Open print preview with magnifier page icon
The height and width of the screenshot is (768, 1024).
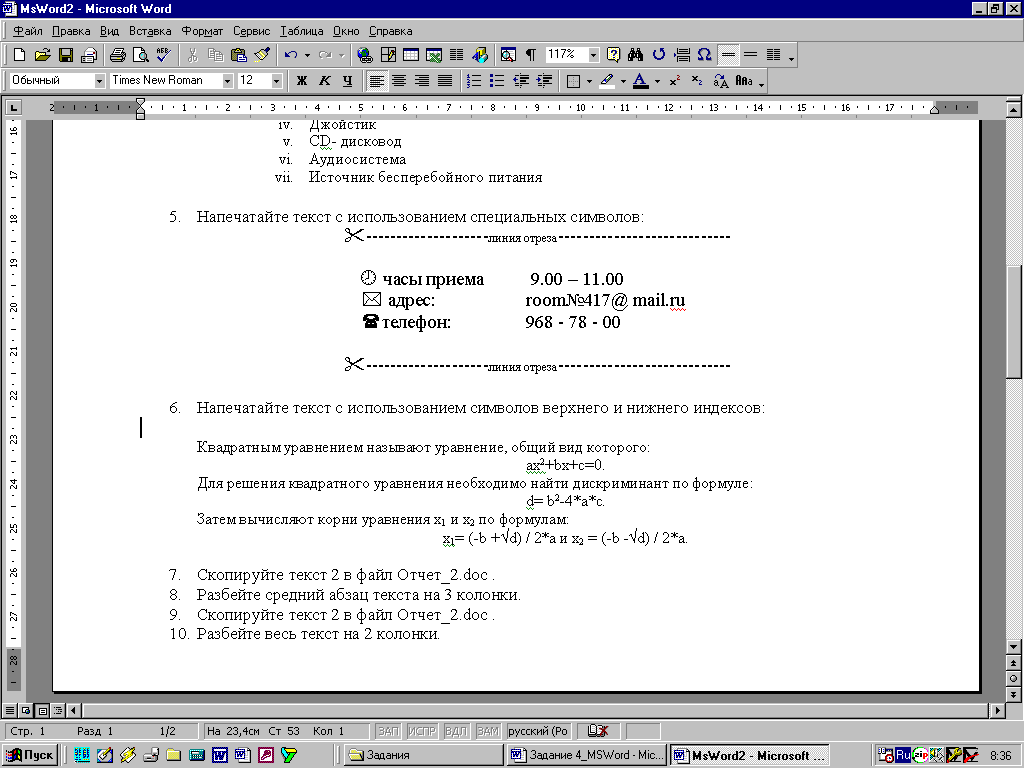point(140,56)
